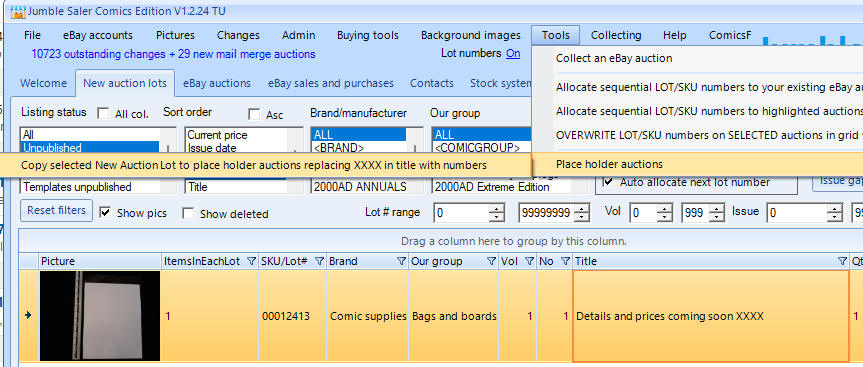Open the Buying tools menu

pyautogui.click(x=368, y=35)
